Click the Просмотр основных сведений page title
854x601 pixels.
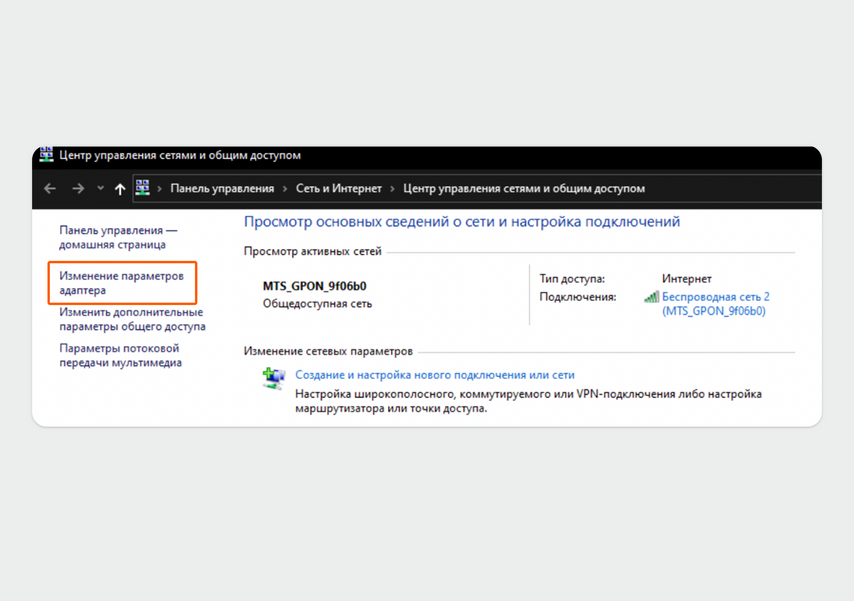(x=462, y=222)
